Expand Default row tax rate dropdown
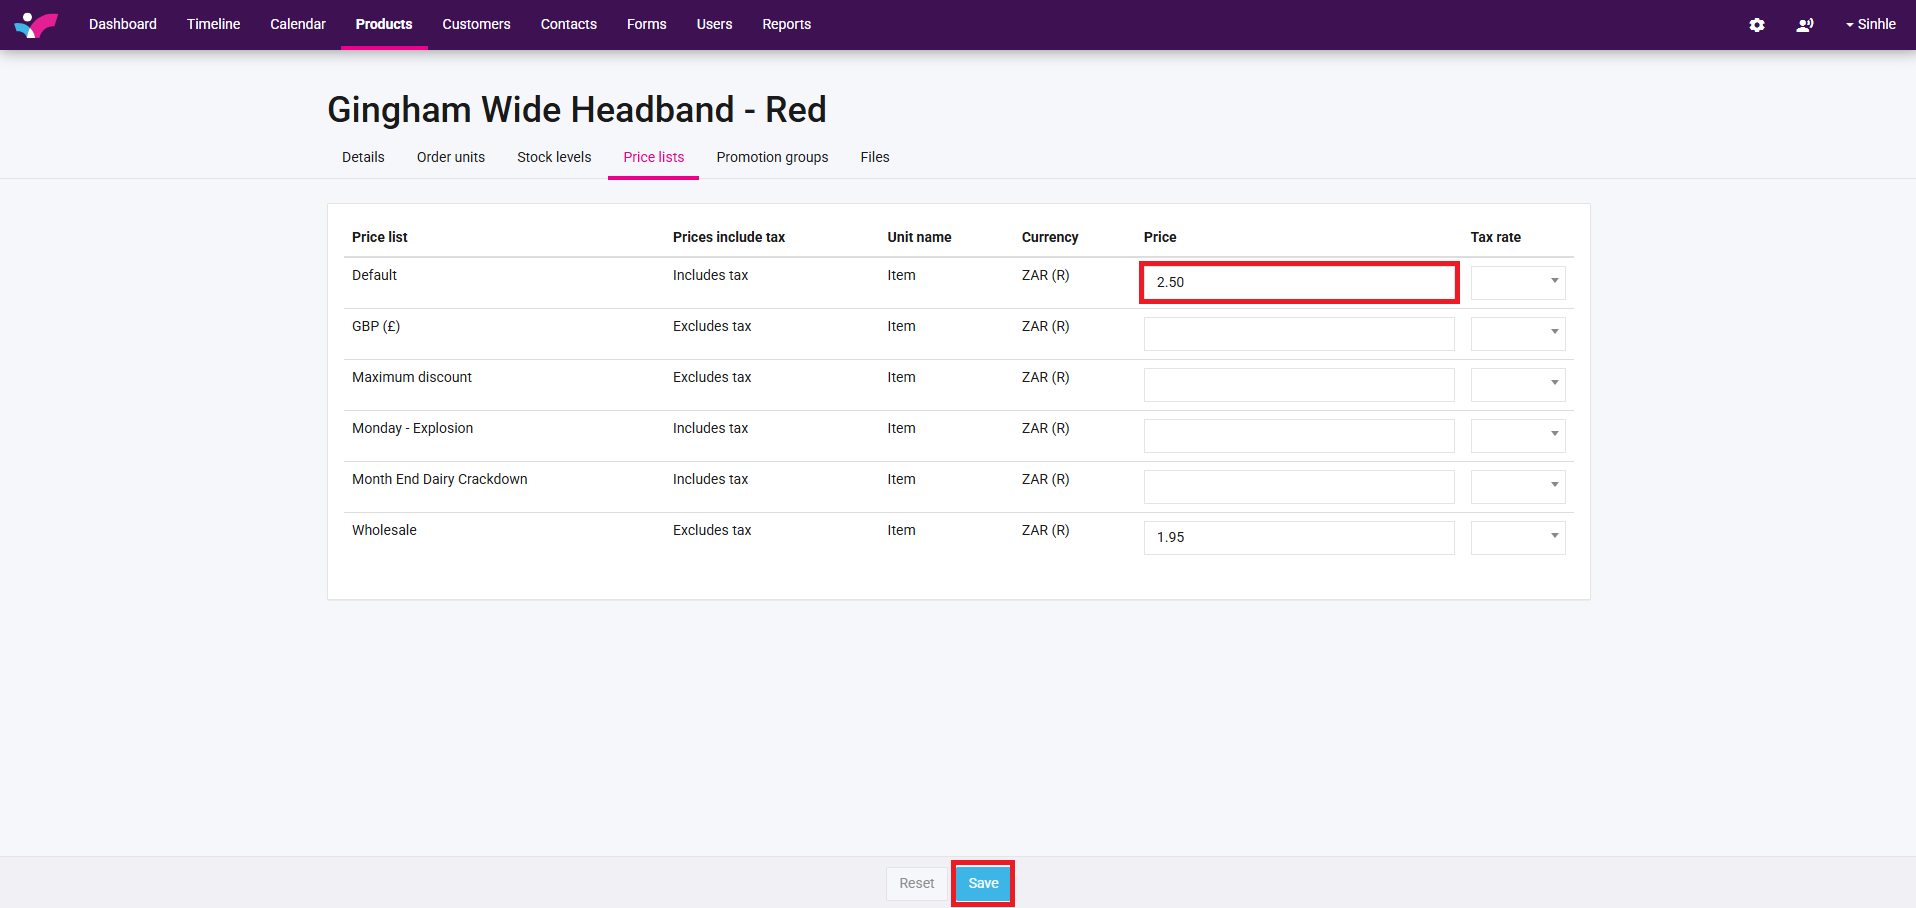The image size is (1916, 908). click(1517, 282)
